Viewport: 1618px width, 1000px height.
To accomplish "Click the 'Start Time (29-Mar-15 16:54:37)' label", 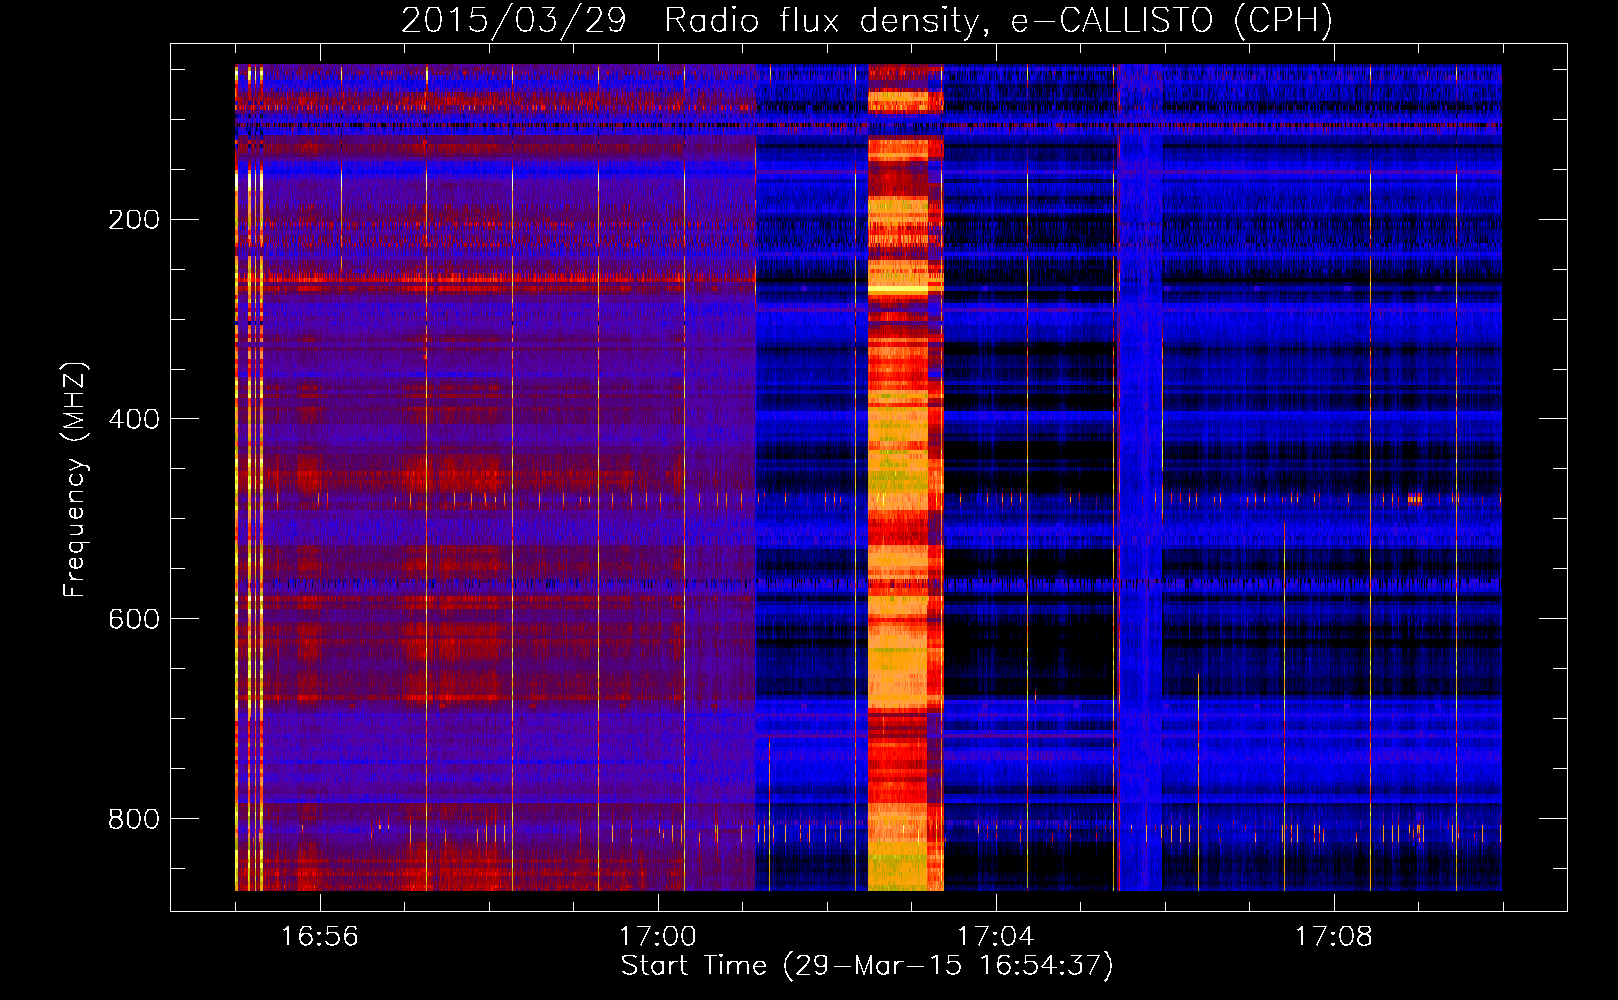I will point(867,966).
